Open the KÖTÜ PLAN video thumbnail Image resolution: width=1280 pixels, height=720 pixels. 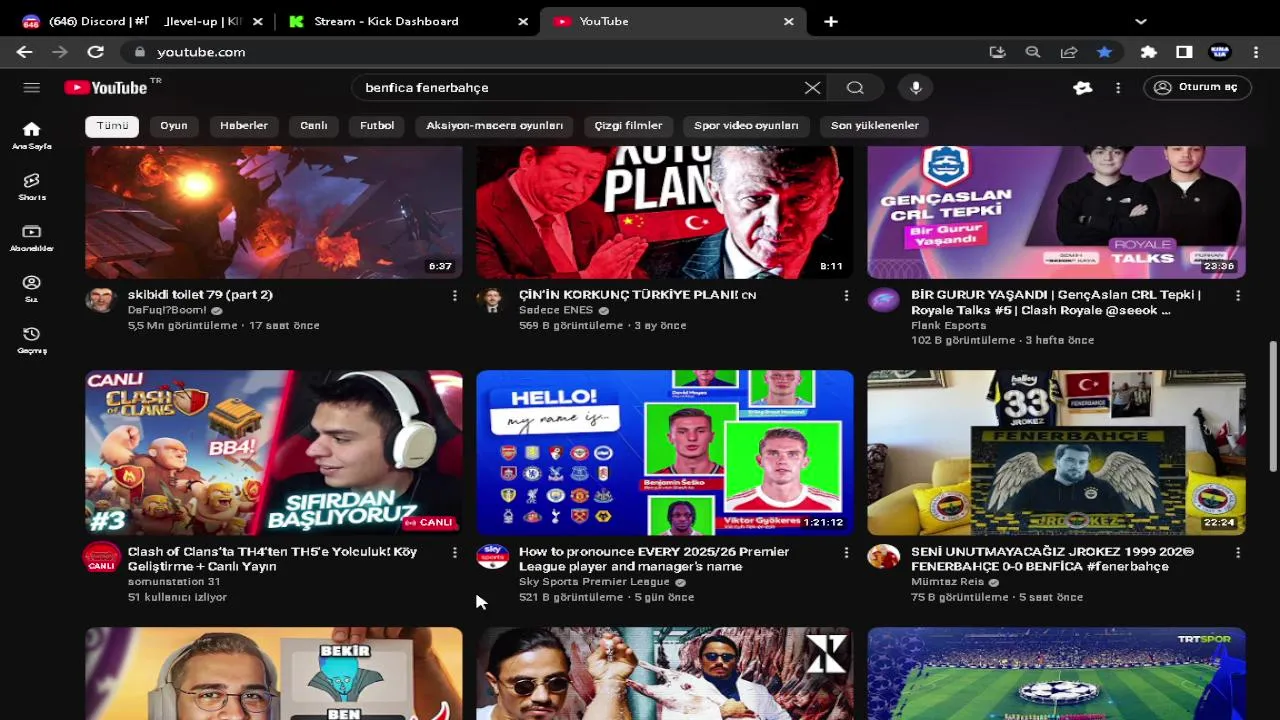coord(665,212)
